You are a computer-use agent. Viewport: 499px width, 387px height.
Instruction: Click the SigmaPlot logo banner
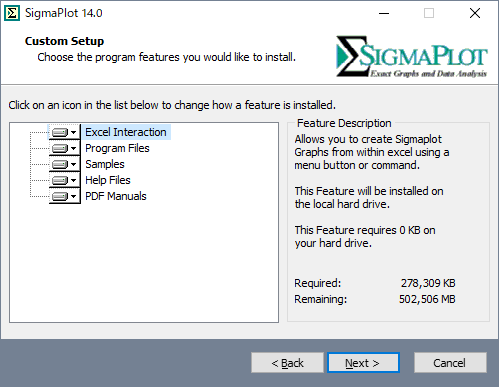point(412,56)
